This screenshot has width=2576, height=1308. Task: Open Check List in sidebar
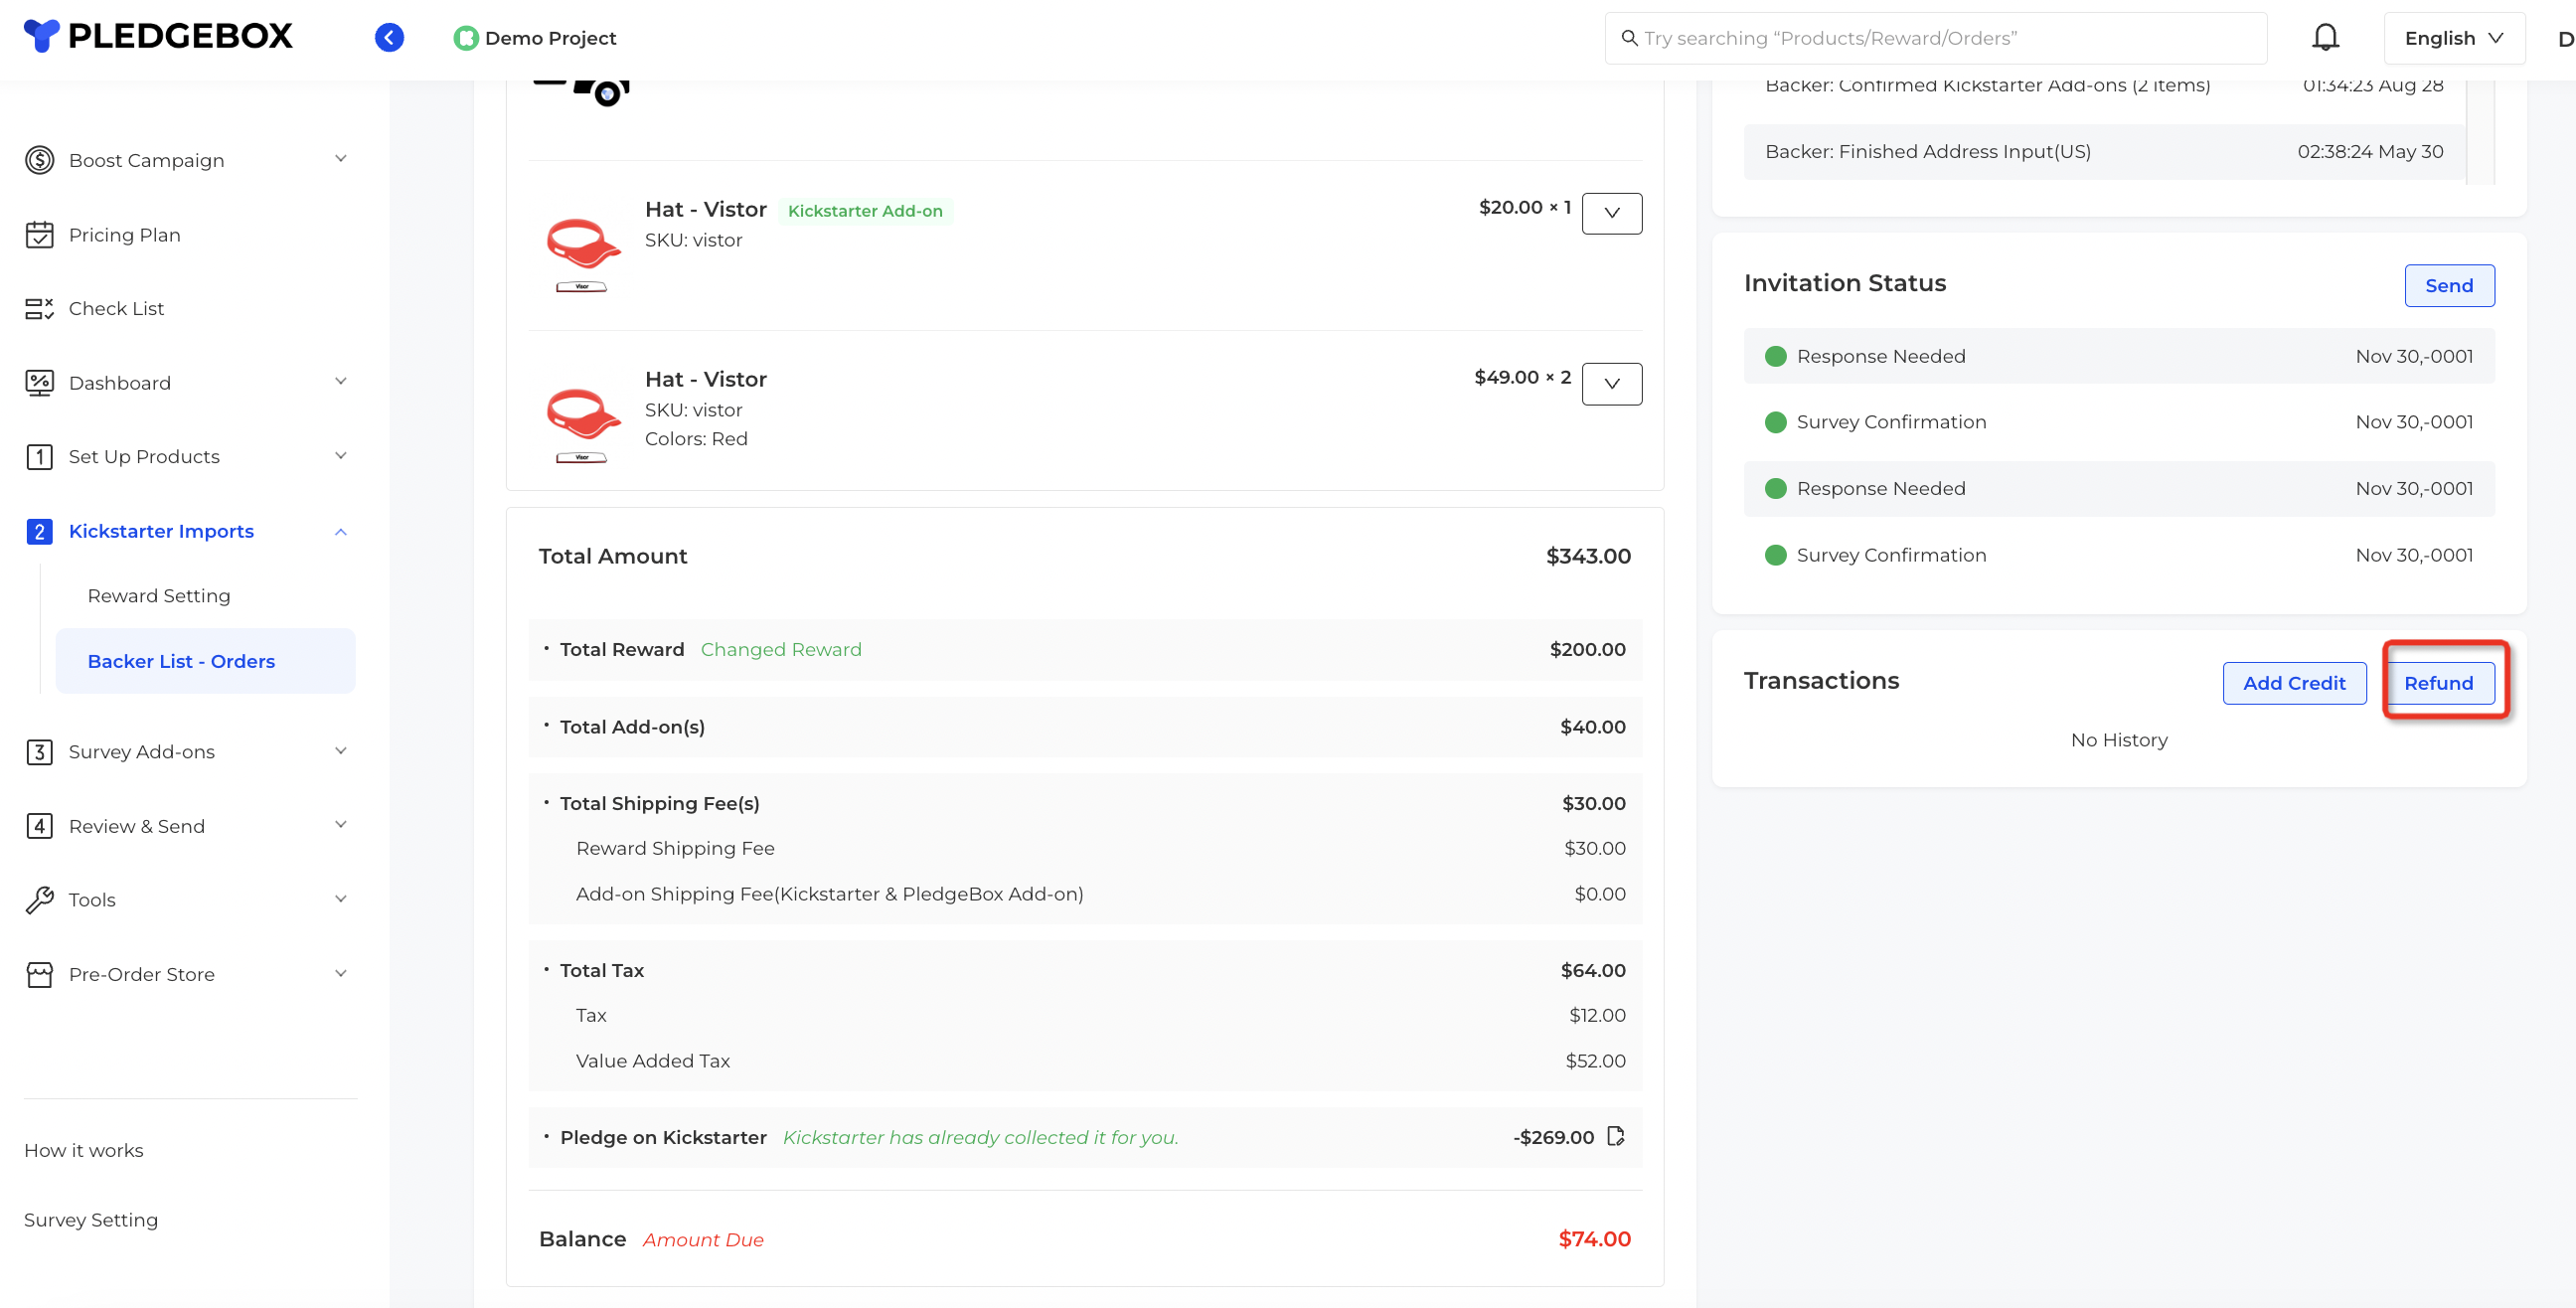pyautogui.click(x=116, y=309)
